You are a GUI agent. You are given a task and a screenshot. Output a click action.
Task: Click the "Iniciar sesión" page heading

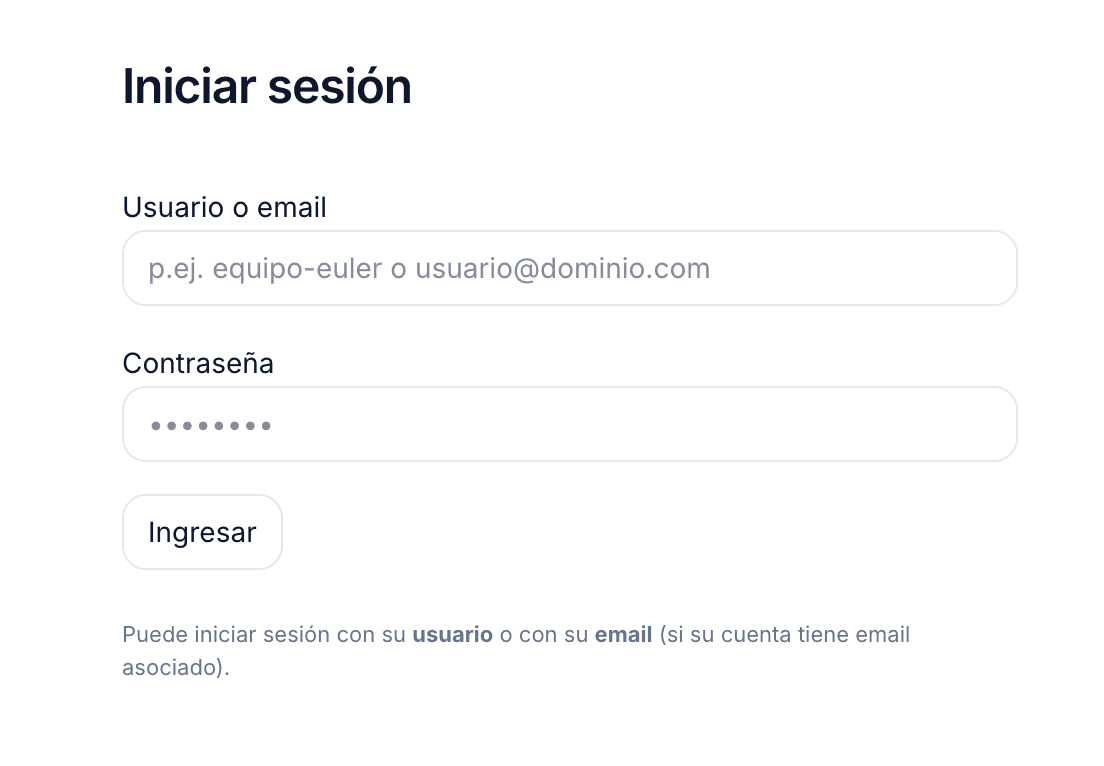[x=266, y=87]
